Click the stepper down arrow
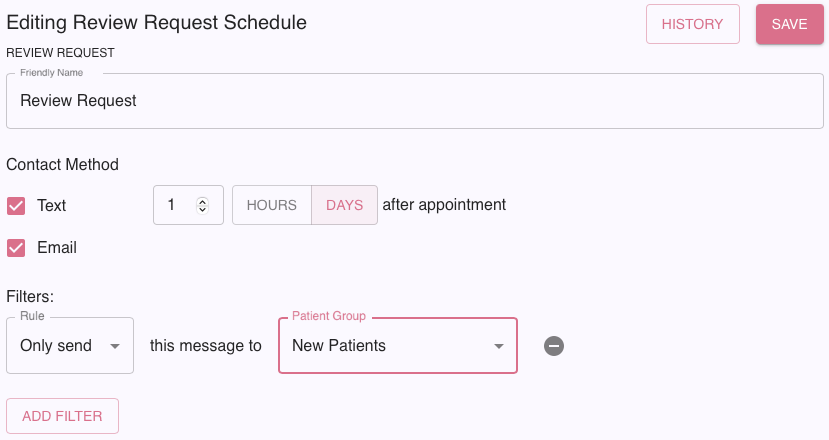Viewport: 829px width, 440px height. point(203,210)
